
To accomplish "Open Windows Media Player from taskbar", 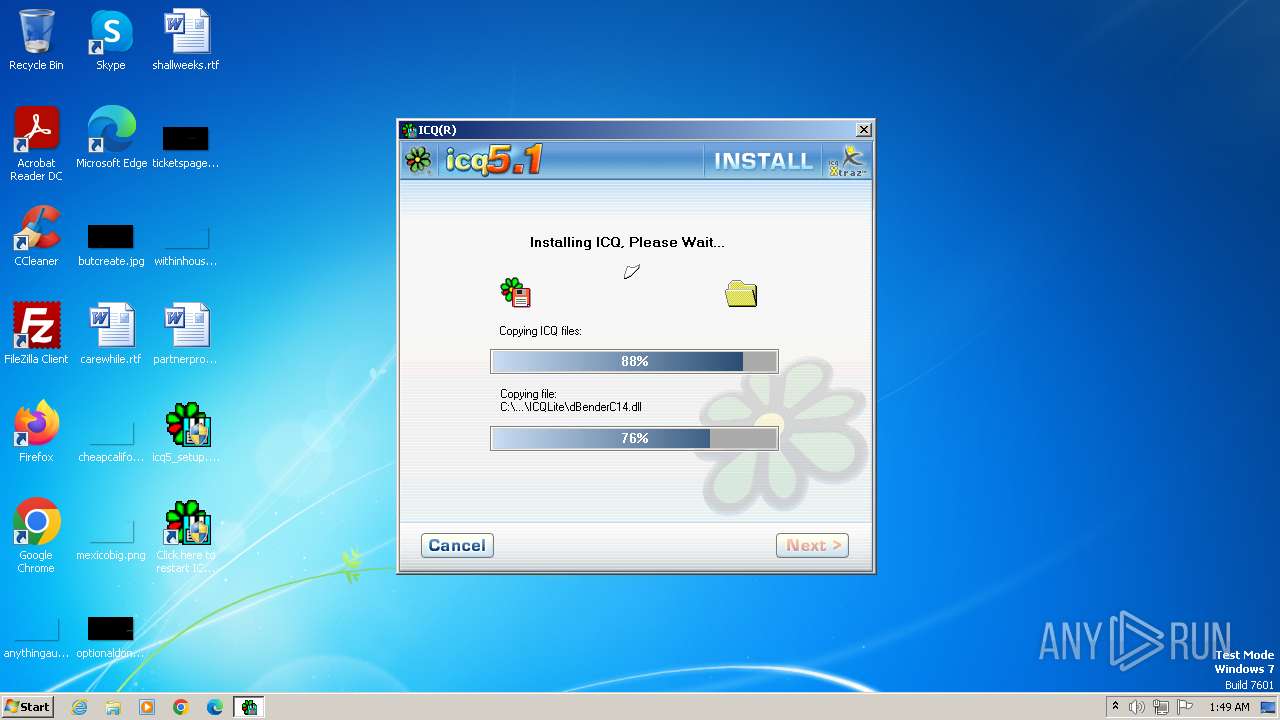I will tap(147, 707).
